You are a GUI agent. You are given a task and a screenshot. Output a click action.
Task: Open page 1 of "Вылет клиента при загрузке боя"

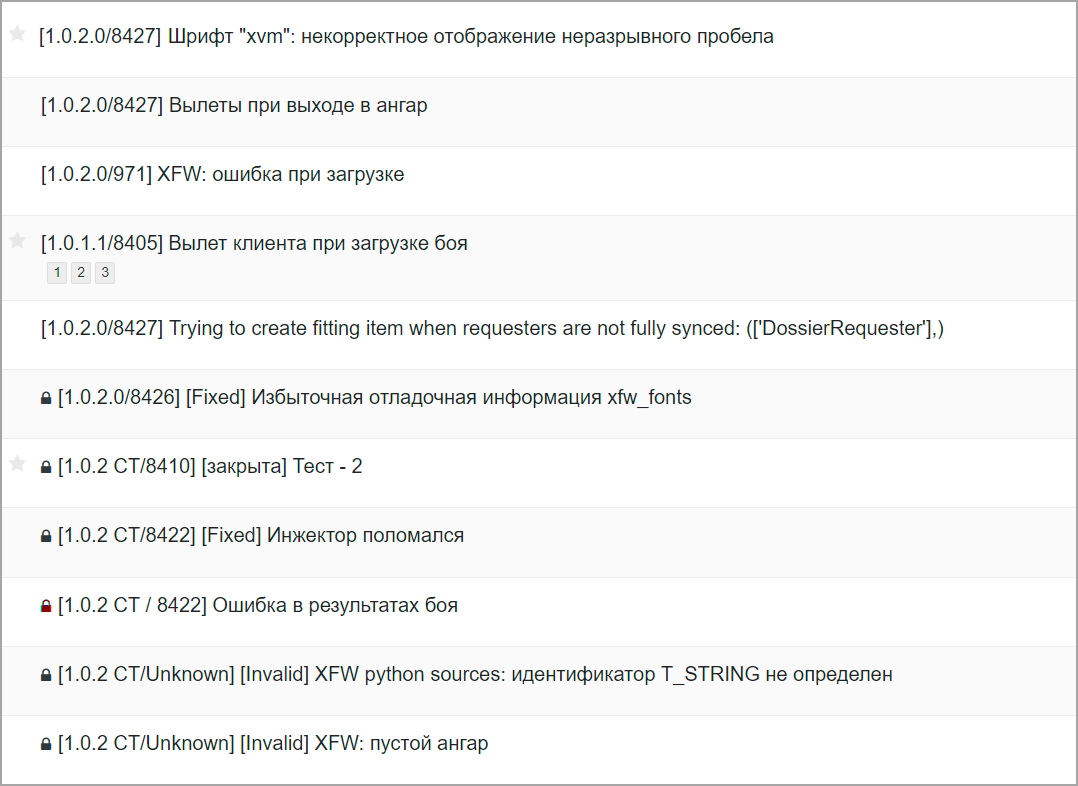(57, 272)
